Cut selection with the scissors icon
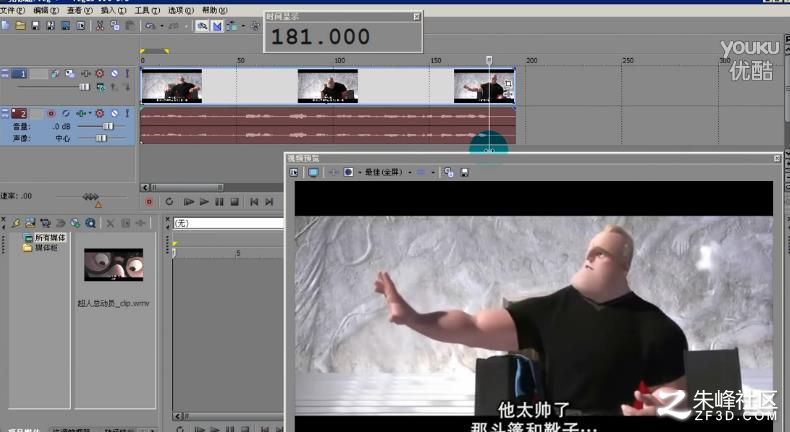790x432 pixels. tap(100, 25)
